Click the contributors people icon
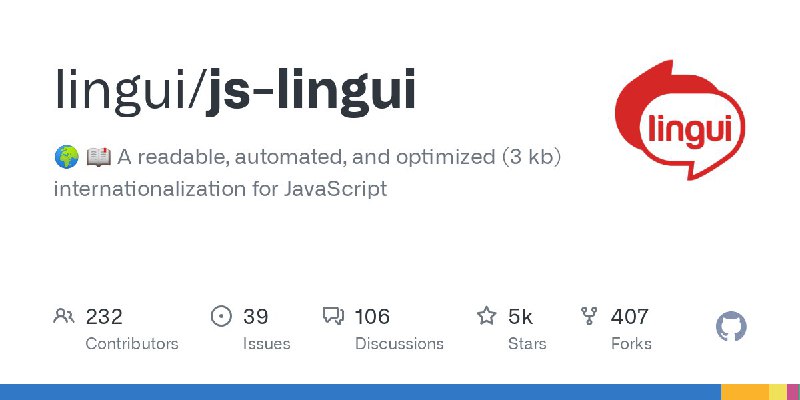 [64, 316]
